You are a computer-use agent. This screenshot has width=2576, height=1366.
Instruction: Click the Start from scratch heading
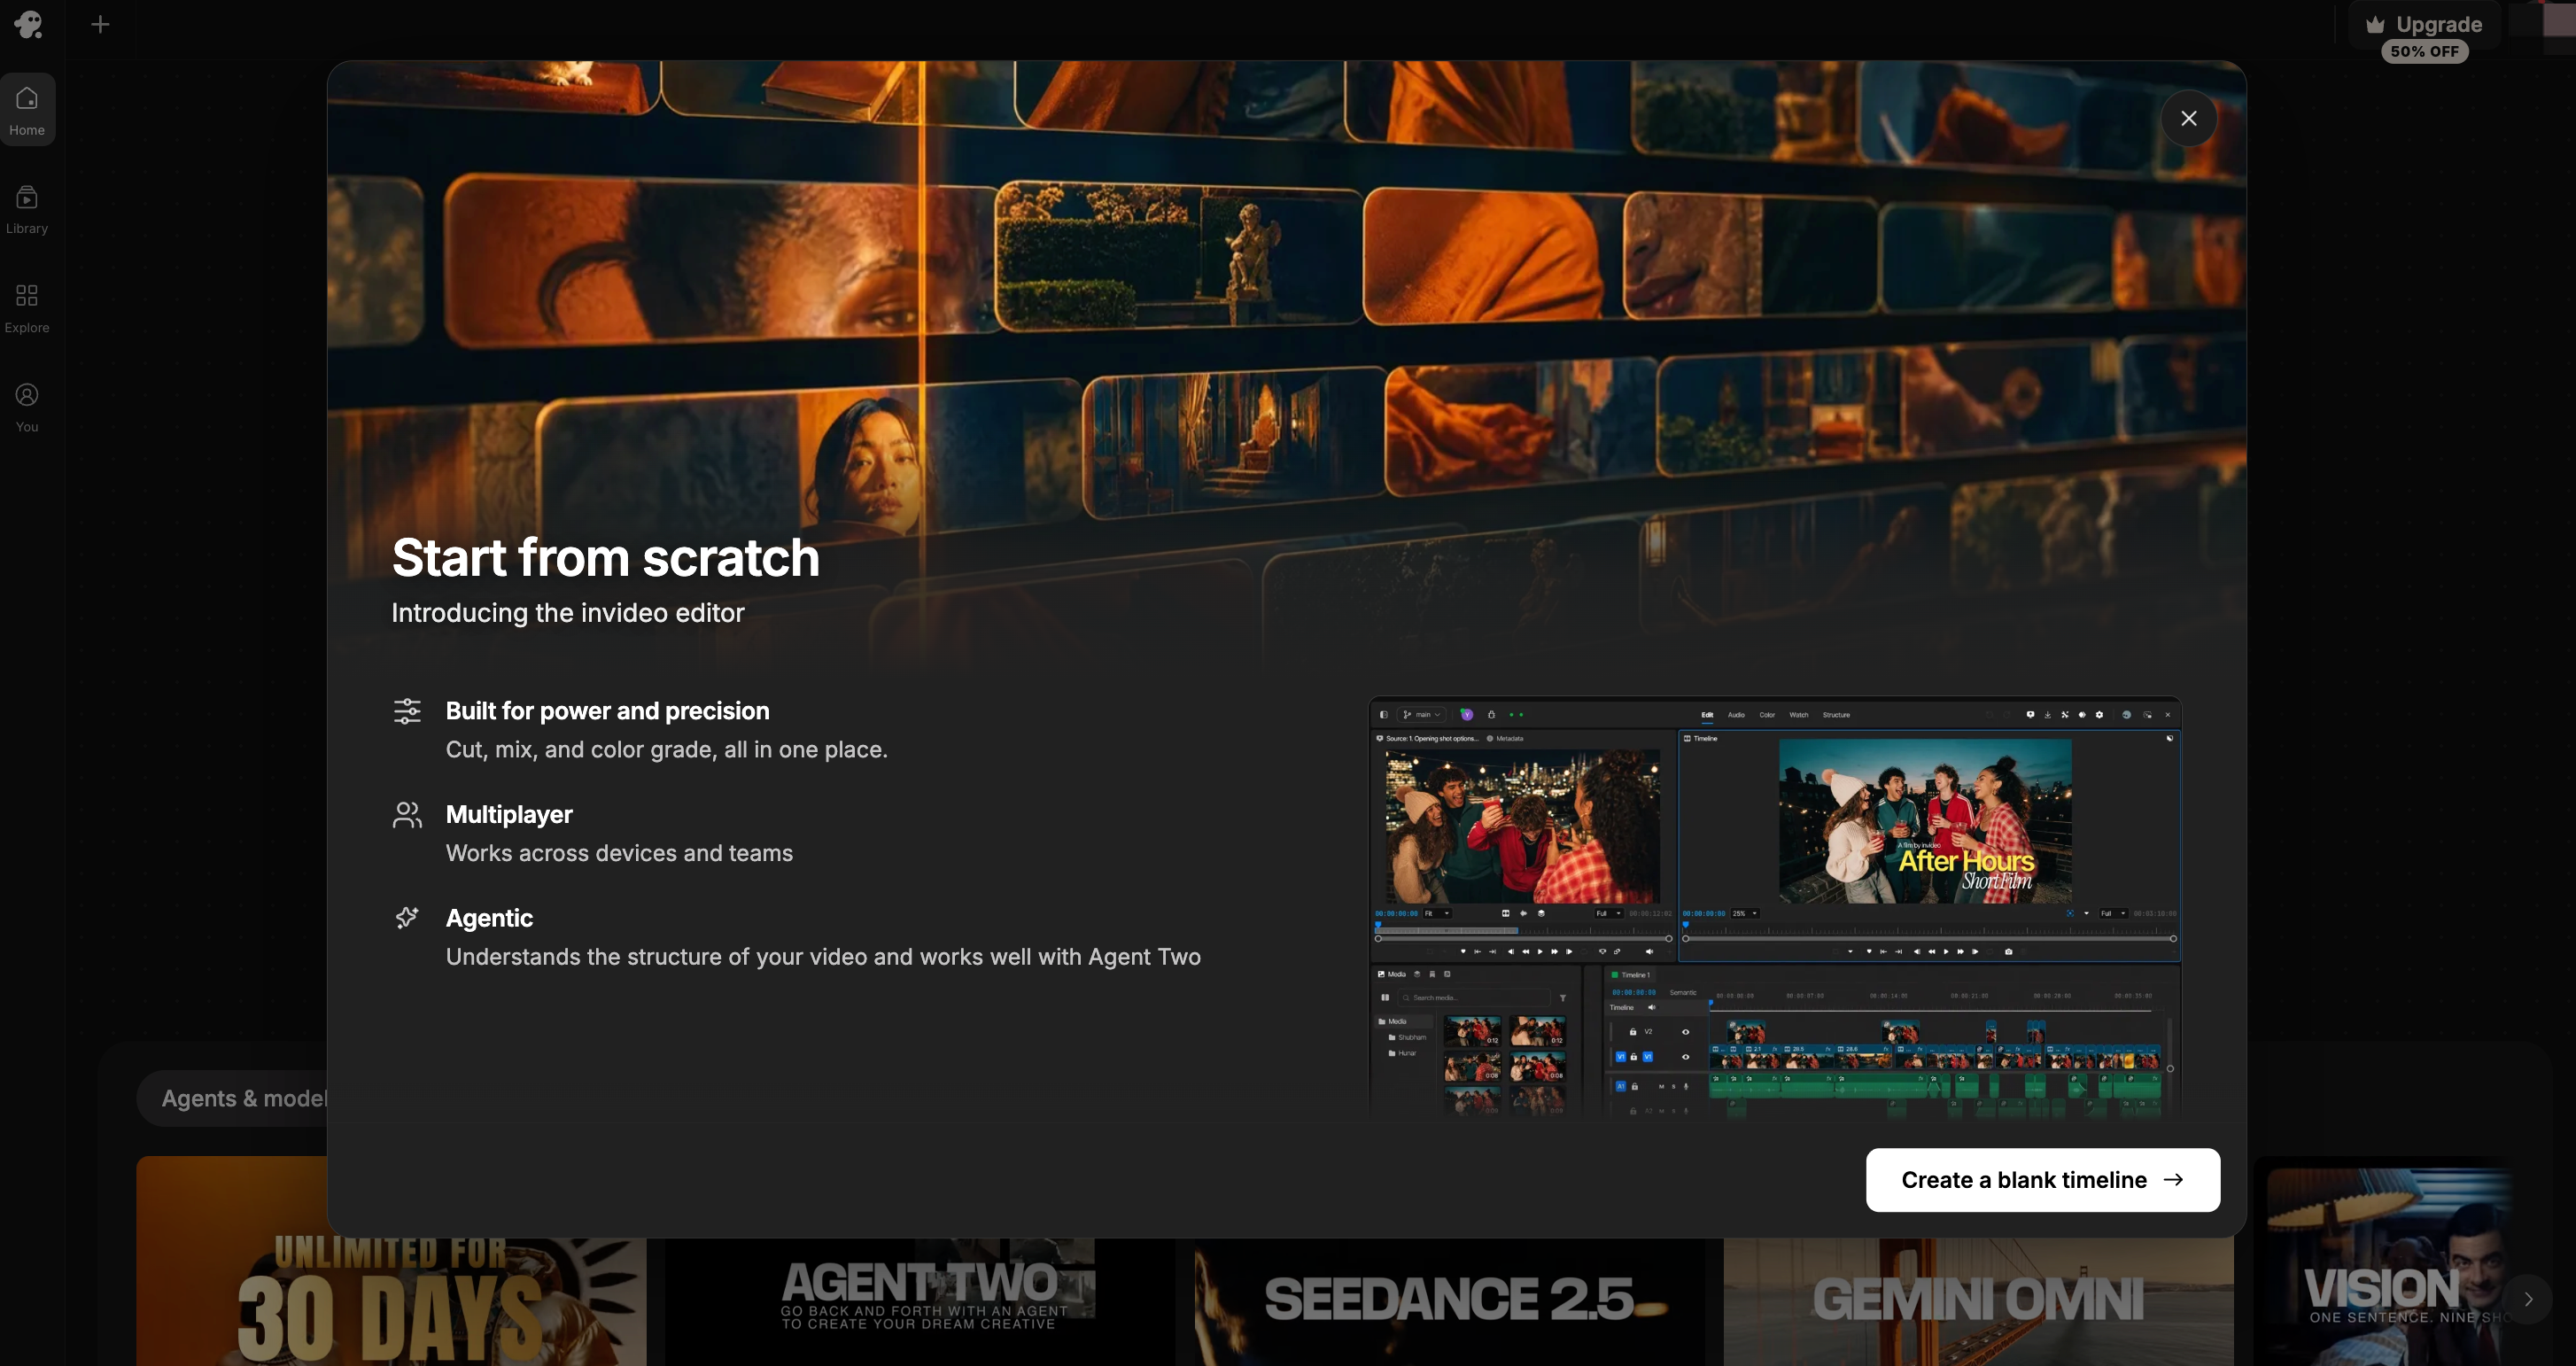(605, 557)
